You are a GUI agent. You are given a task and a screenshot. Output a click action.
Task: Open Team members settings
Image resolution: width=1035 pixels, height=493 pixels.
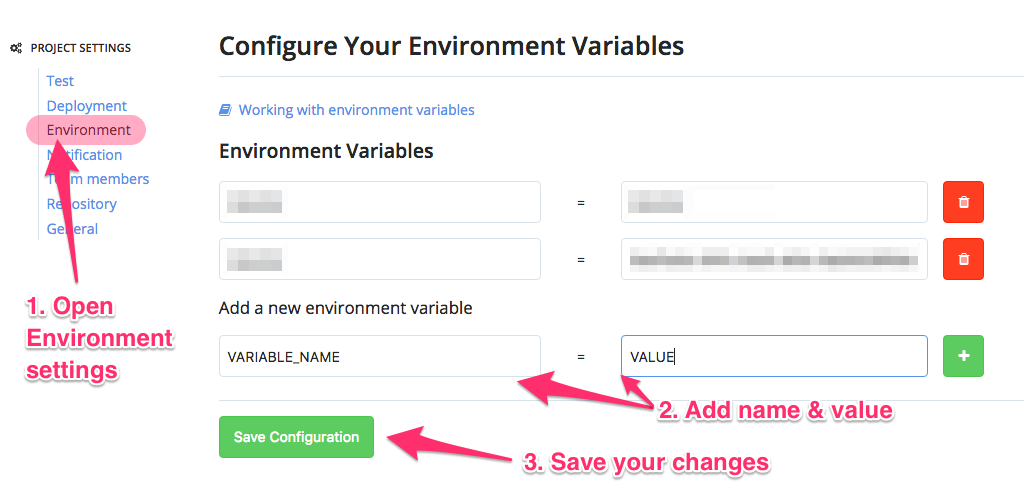point(98,180)
